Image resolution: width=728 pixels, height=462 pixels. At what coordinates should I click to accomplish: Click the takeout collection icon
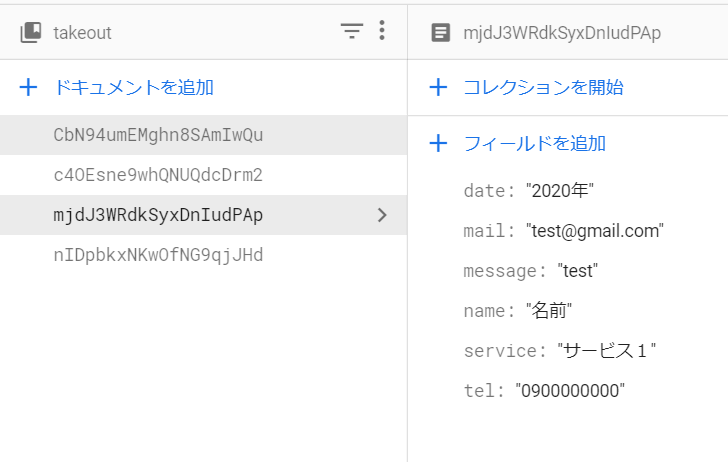30,33
